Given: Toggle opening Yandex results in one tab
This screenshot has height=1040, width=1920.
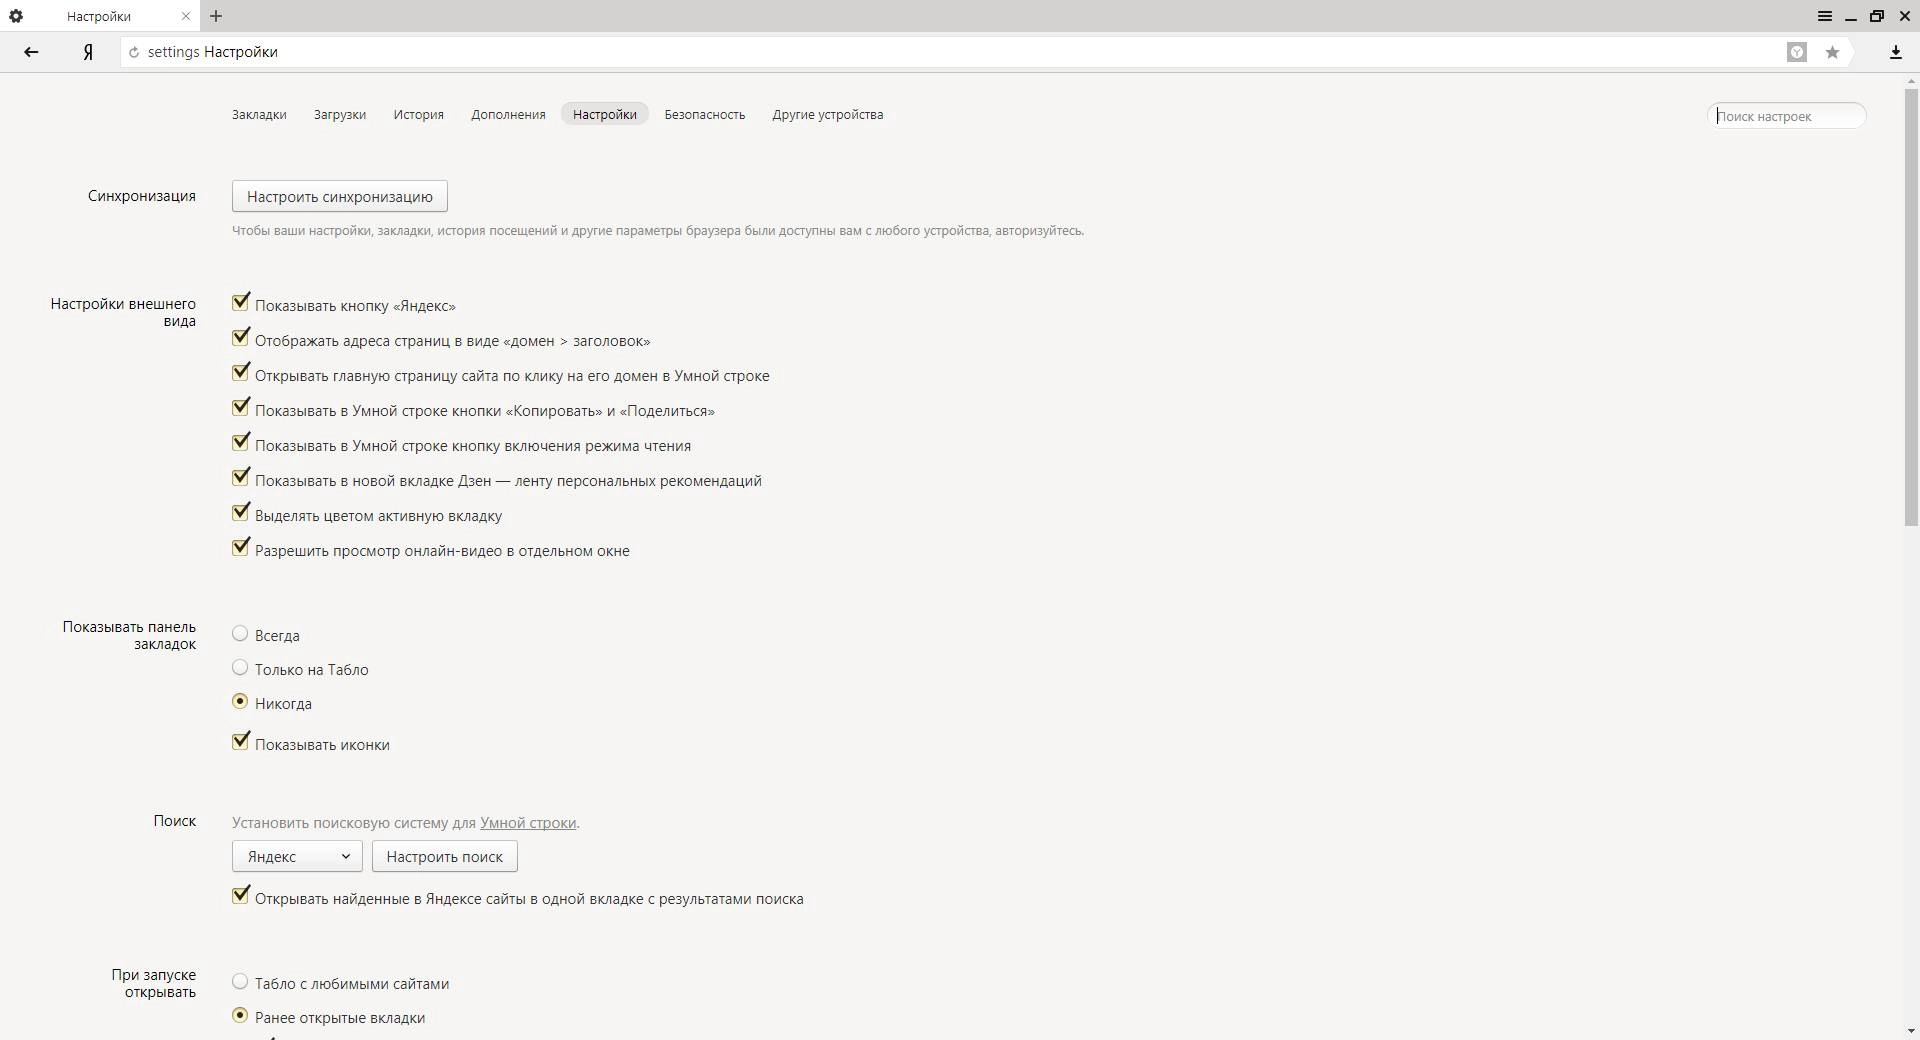Looking at the screenshot, I should click(x=240, y=895).
